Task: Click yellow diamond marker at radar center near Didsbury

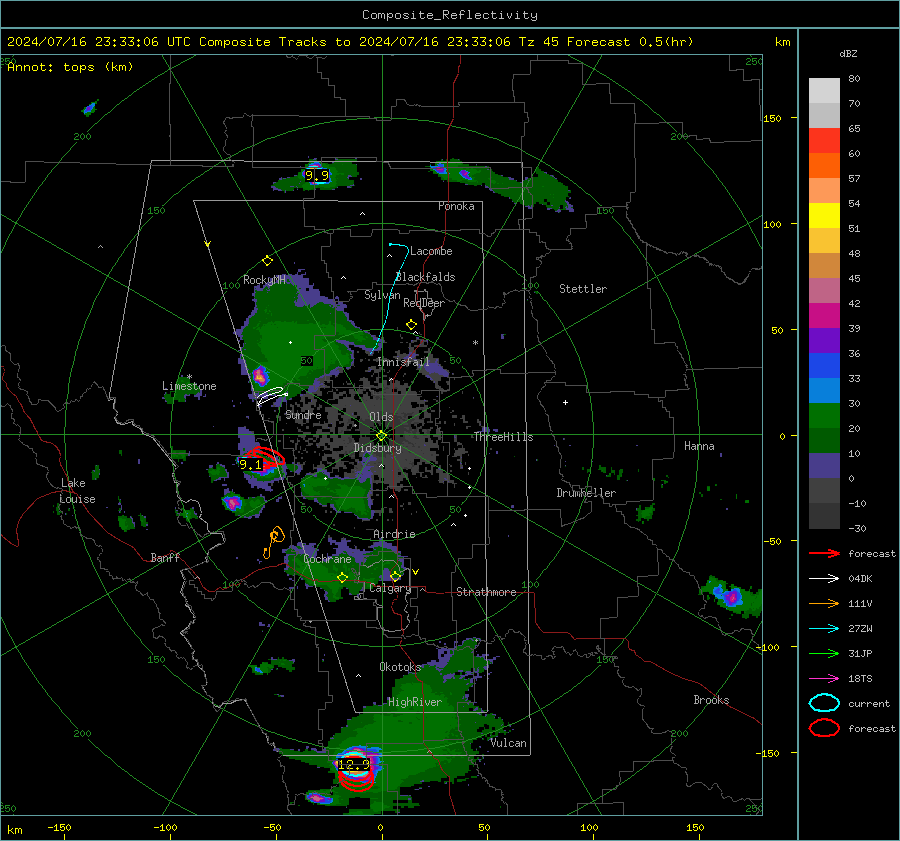Action: pyautogui.click(x=381, y=436)
